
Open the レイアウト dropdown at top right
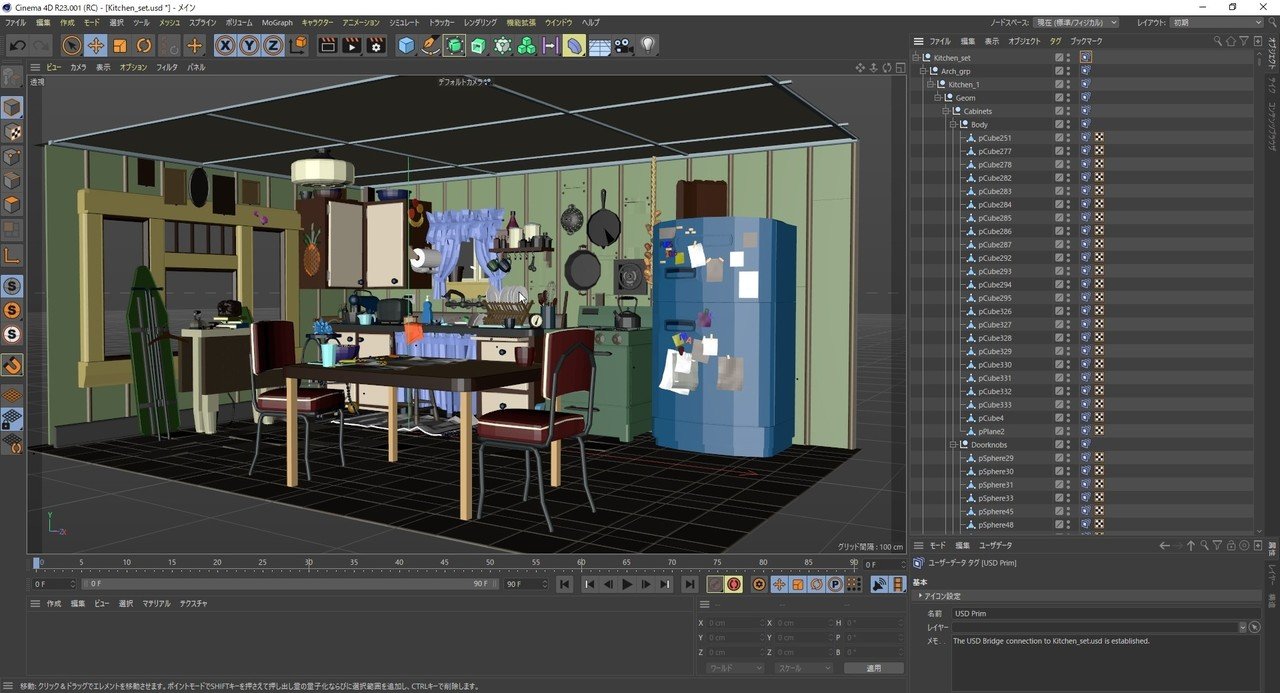[x=1217, y=22]
